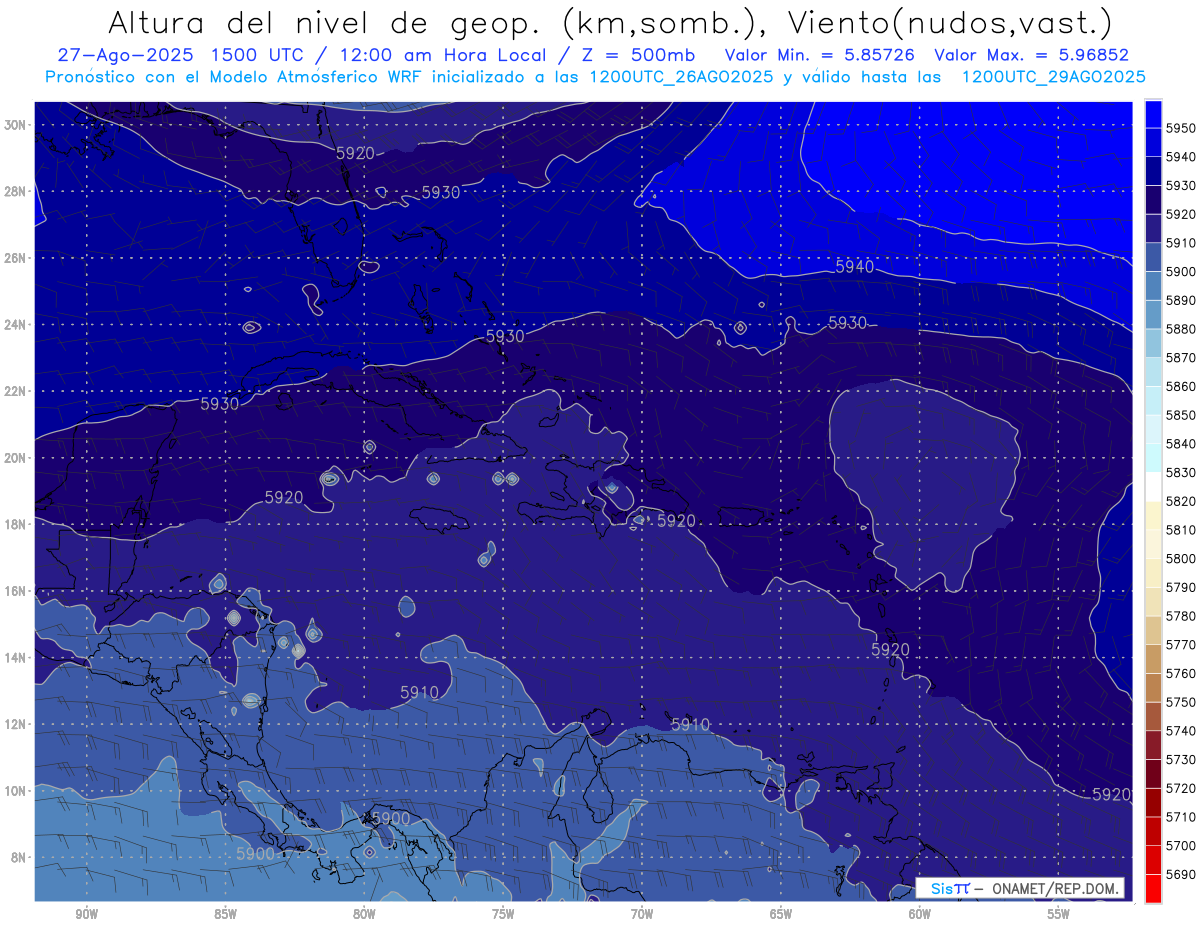
Task: Click the '5810' value in the color legend
Action: pyautogui.click(x=1181, y=529)
